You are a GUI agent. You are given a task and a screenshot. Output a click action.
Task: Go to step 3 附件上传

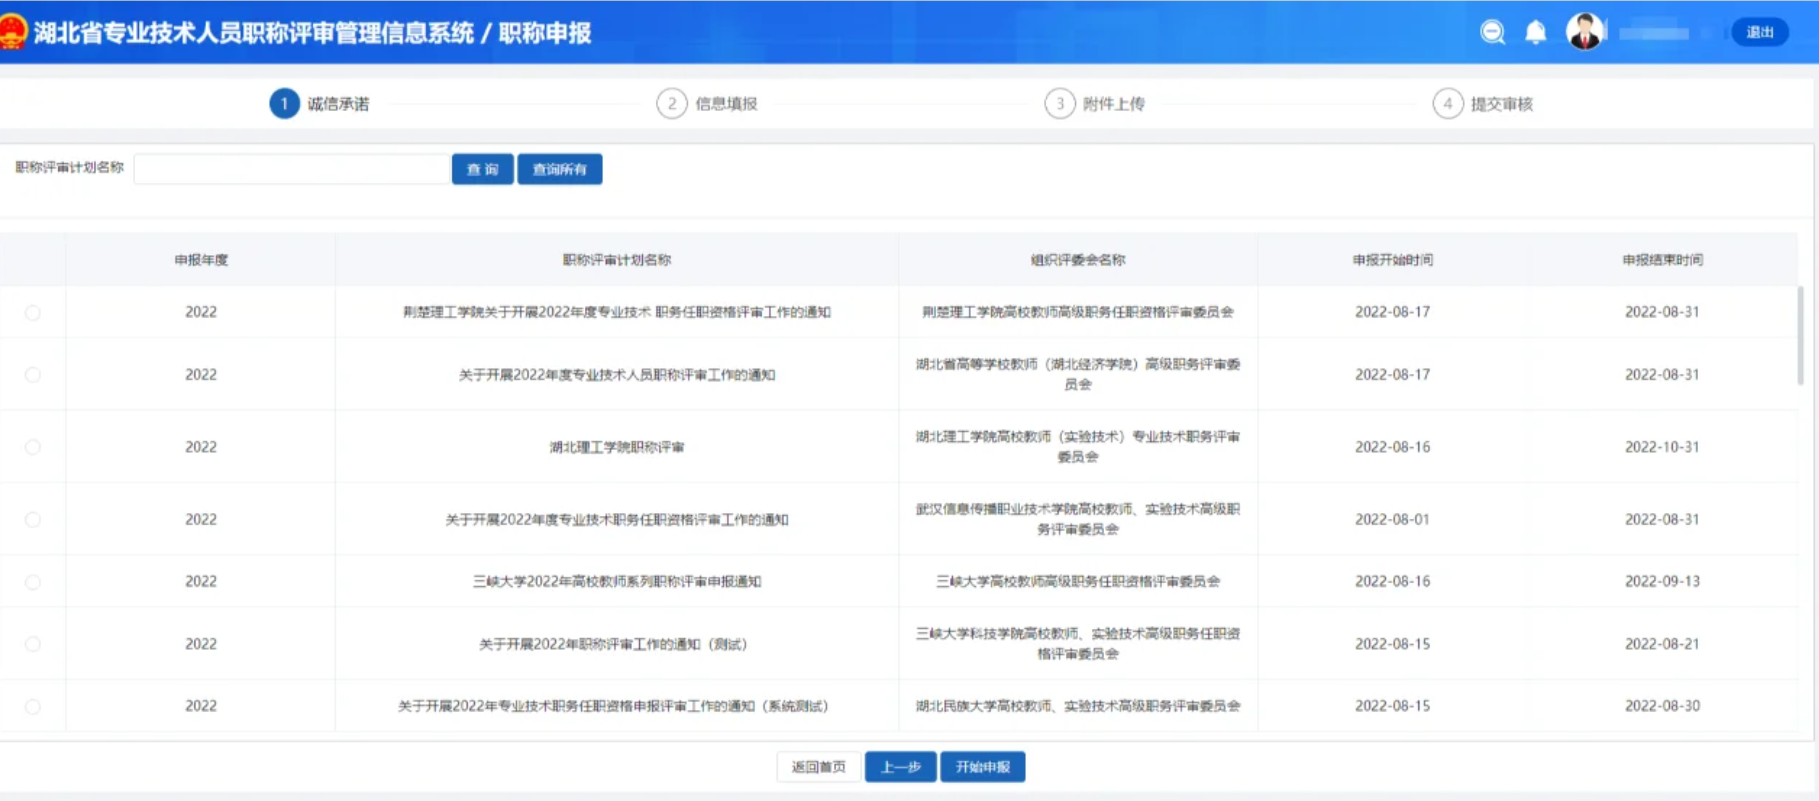[x=1095, y=103]
